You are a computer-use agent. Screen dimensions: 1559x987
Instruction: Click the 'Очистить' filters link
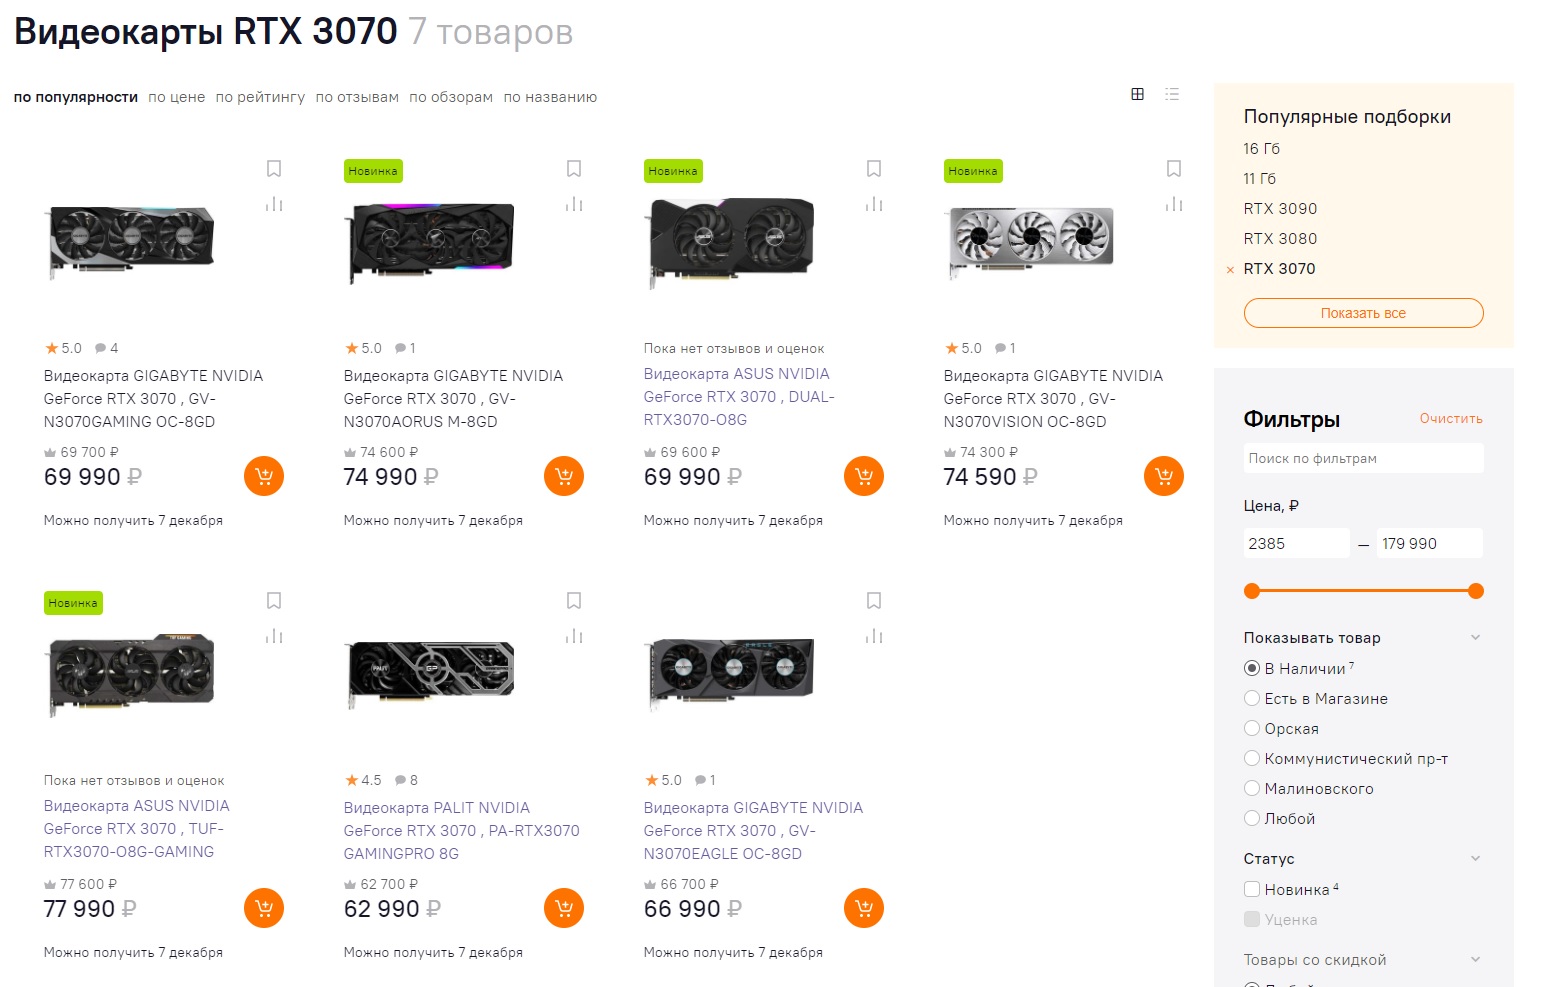tap(1451, 419)
